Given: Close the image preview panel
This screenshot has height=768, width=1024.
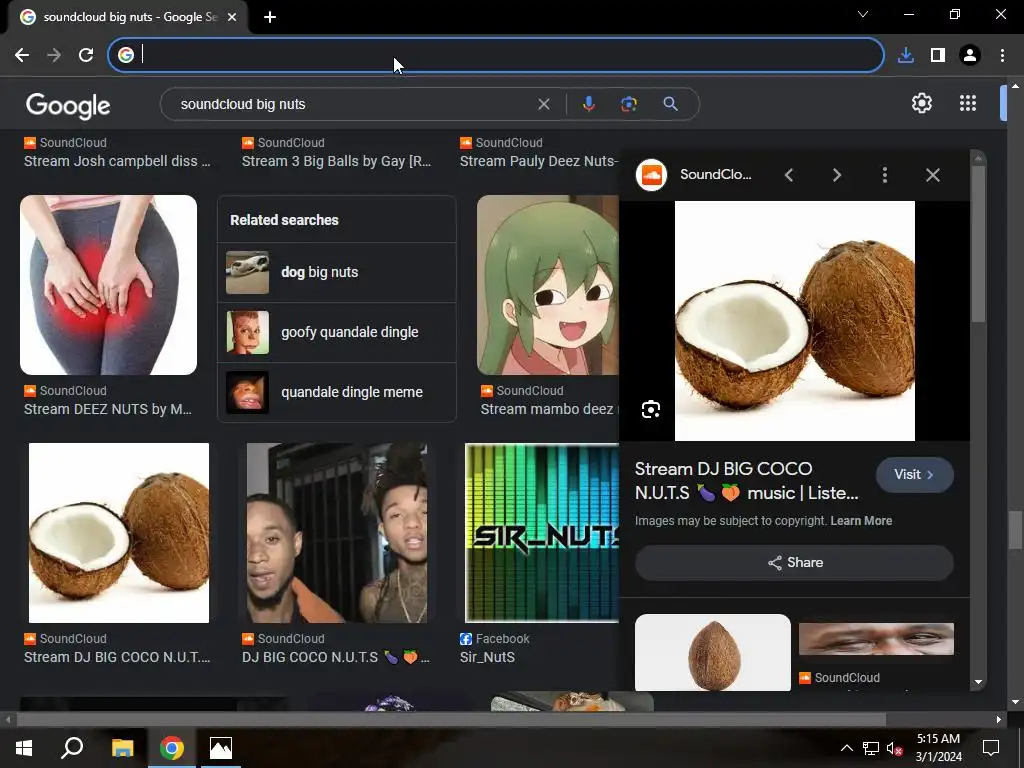Looking at the screenshot, I should [933, 175].
